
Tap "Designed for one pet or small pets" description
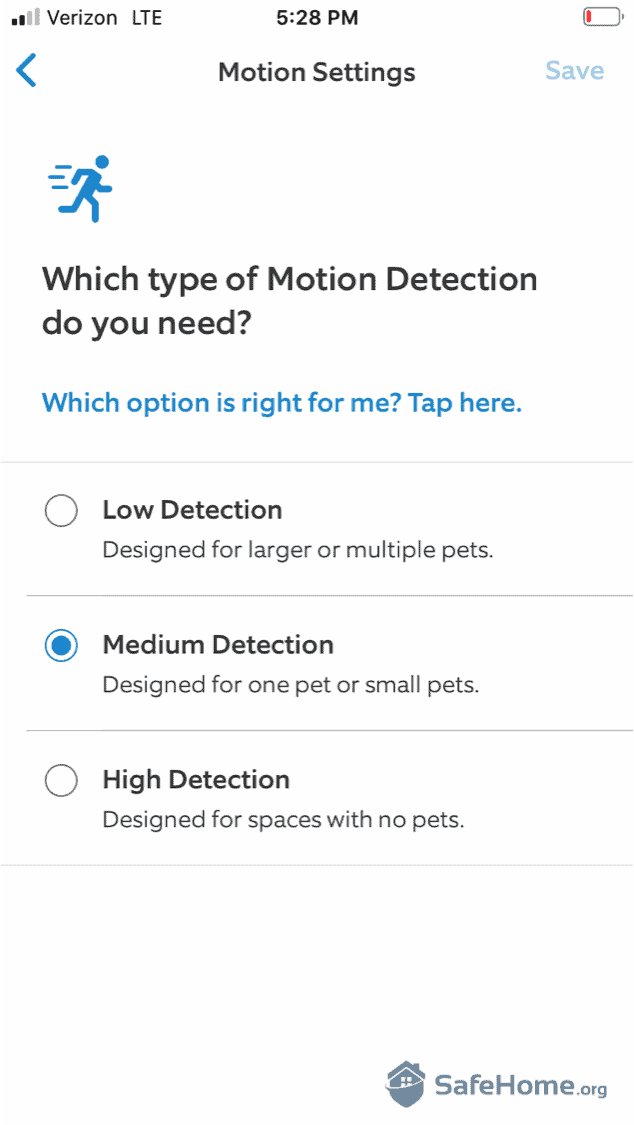point(291,685)
